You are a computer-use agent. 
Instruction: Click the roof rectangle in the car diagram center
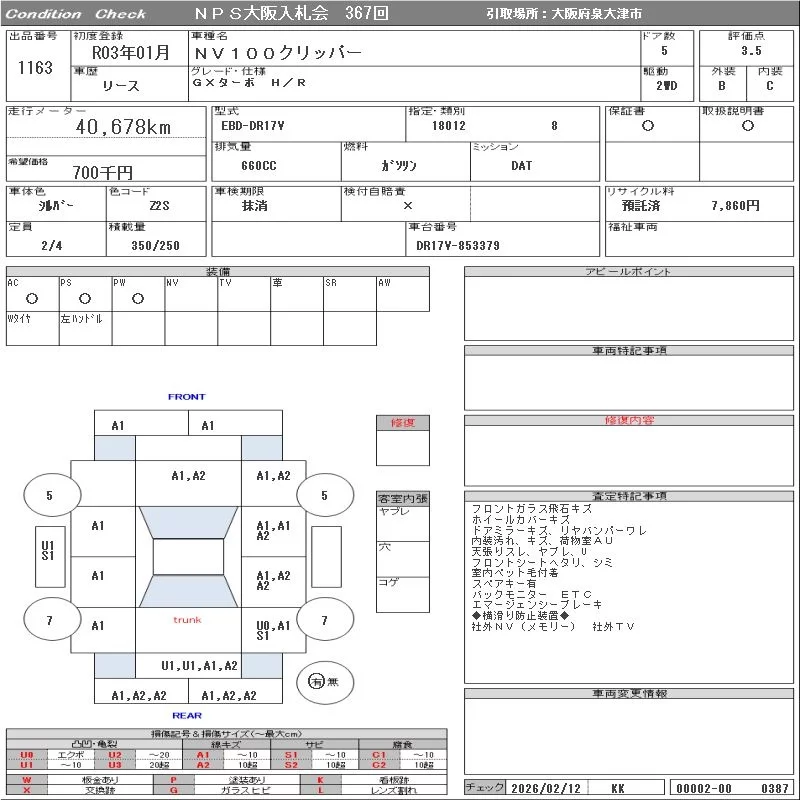tap(188, 557)
